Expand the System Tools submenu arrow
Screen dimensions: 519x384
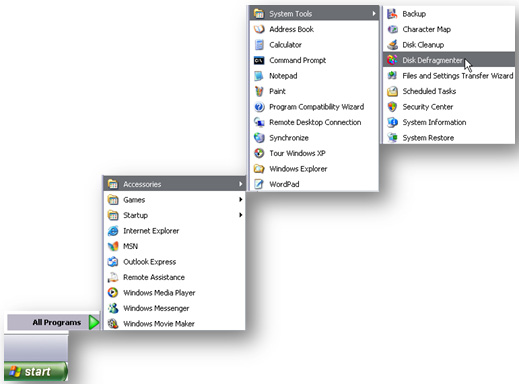(x=374, y=13)
